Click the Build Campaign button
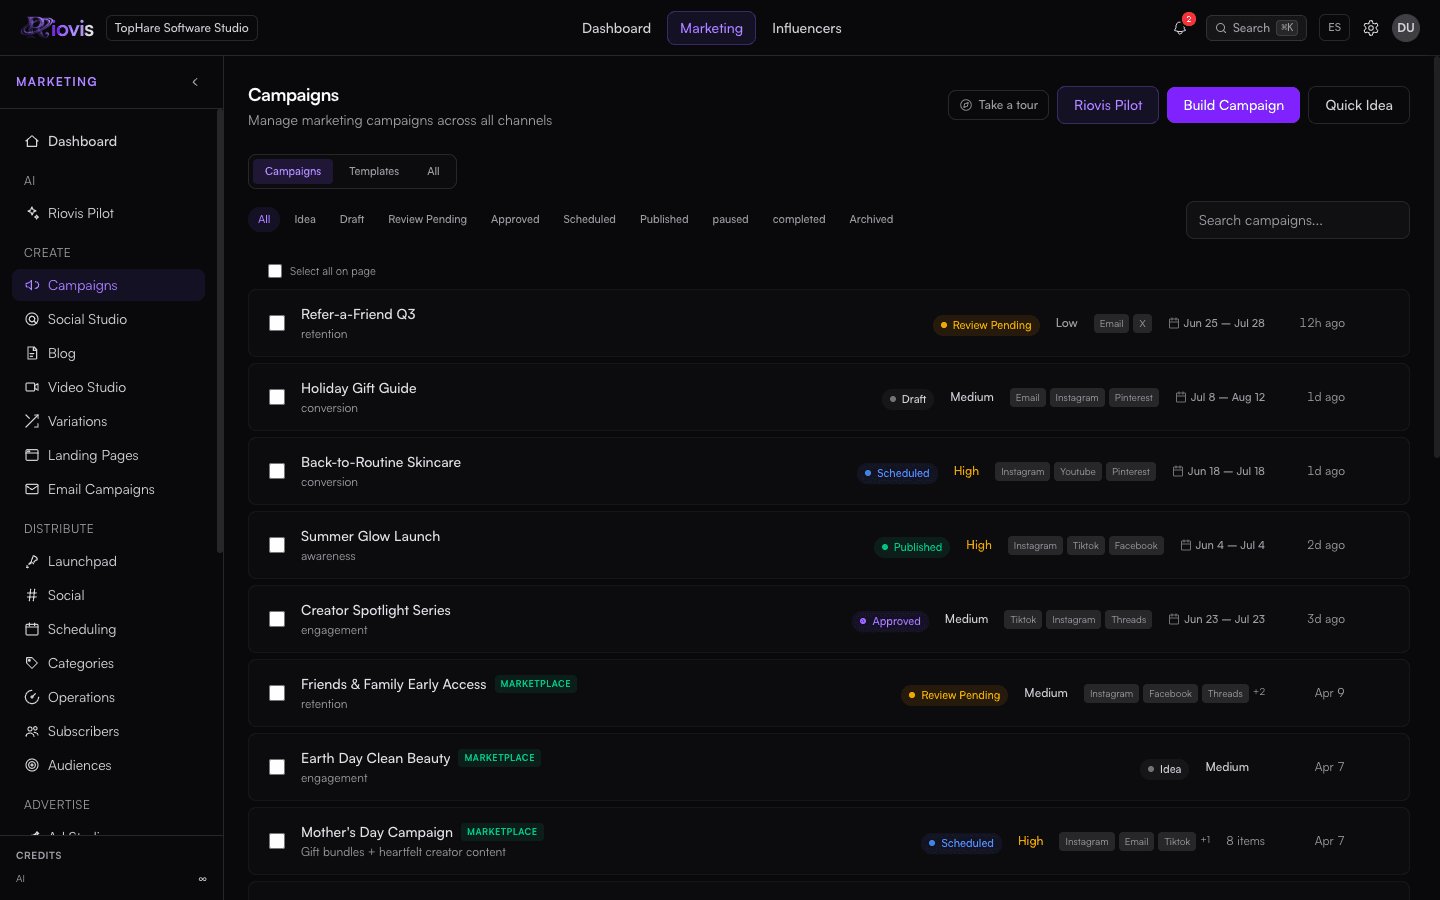 1233,105
